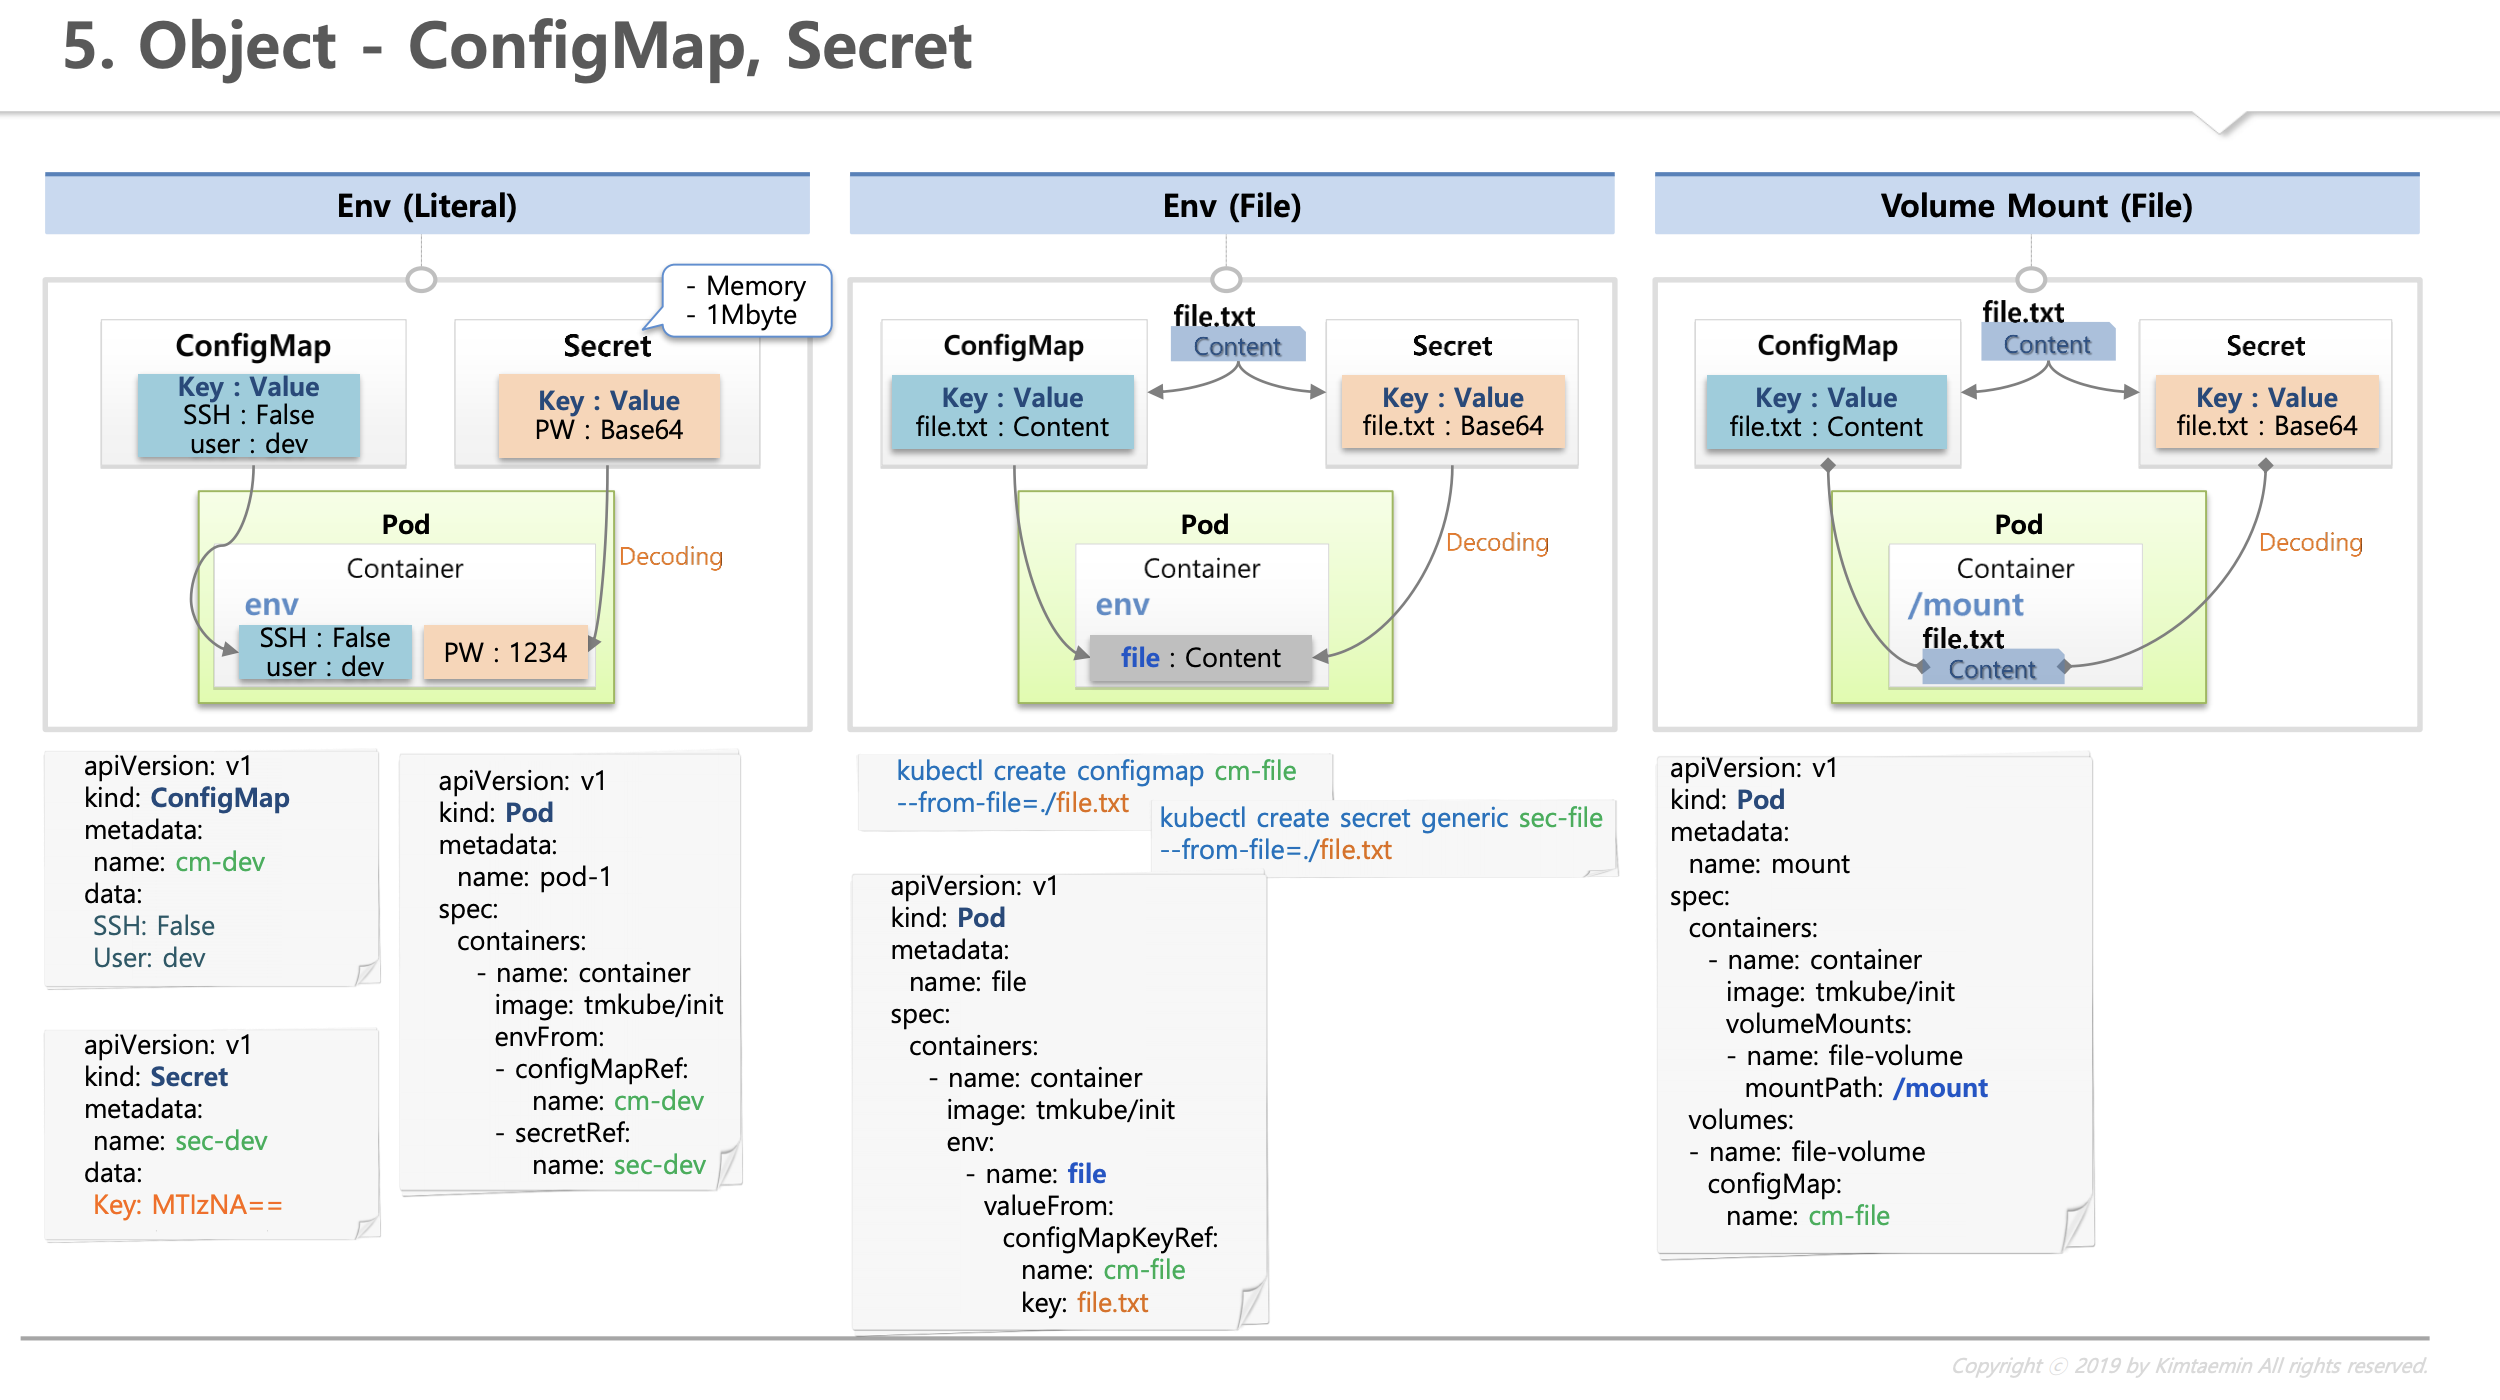Click the 'kubectl create configmap cm-file' command
The width and height of the screenshot is (2500, 1400).
tap(1096, 771)
